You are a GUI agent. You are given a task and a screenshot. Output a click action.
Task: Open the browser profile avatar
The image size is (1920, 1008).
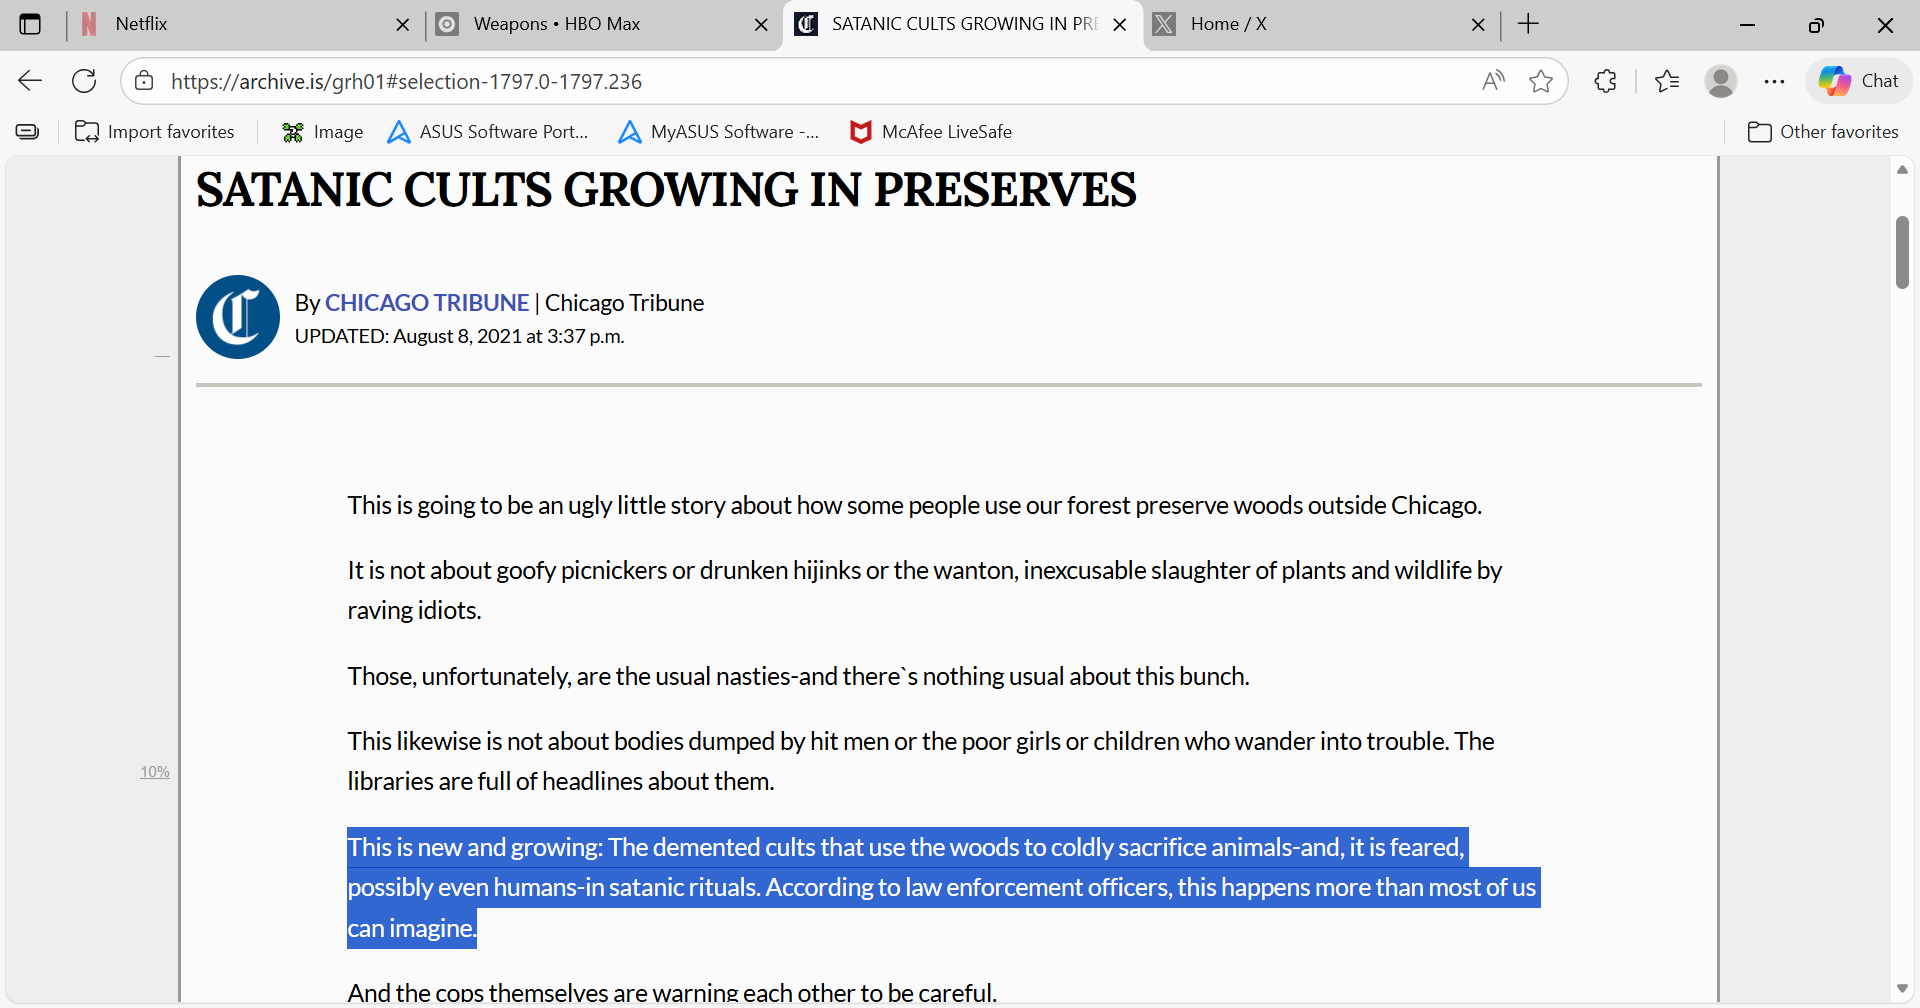[1721, 81]
